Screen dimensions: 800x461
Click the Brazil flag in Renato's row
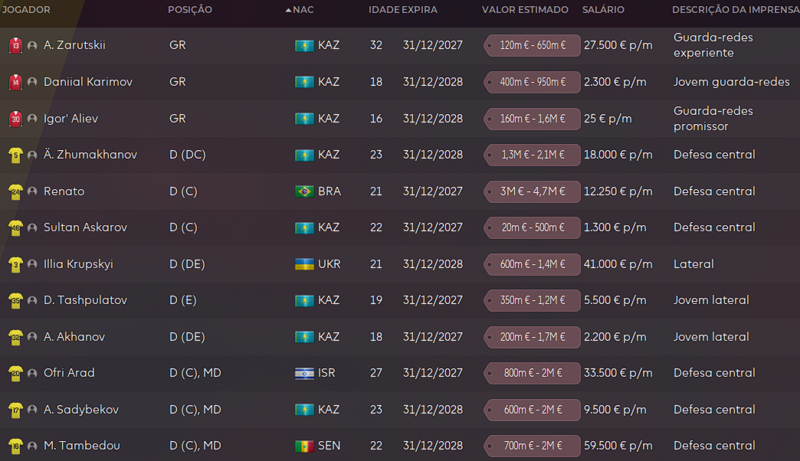pyautogui.click(x=305, y=192)
